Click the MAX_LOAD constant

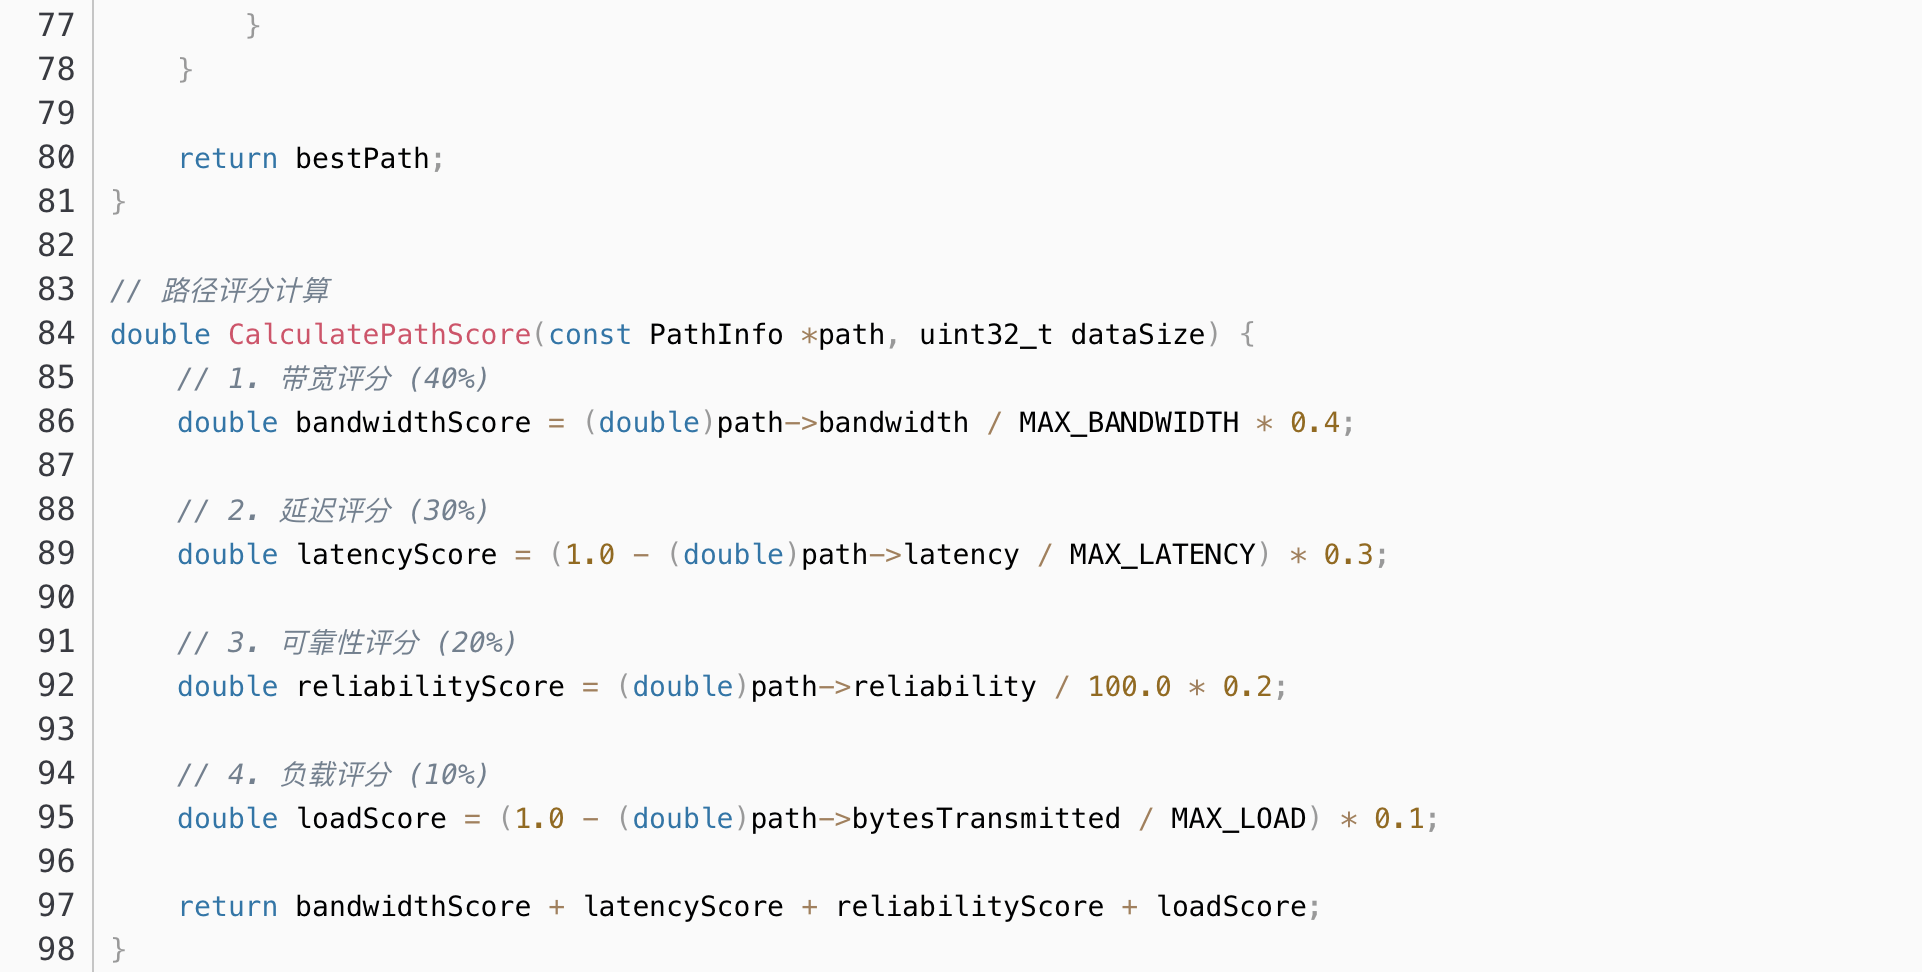[x=1238, y=818]
